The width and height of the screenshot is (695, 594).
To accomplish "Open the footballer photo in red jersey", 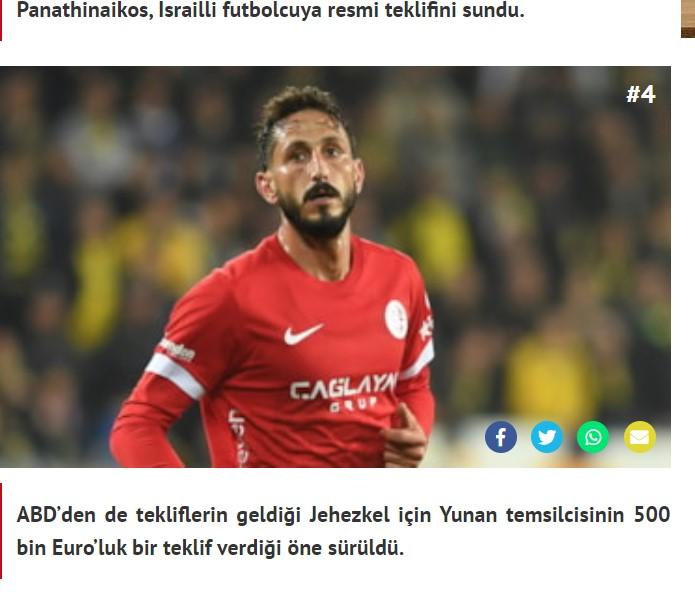I will 335,267.
